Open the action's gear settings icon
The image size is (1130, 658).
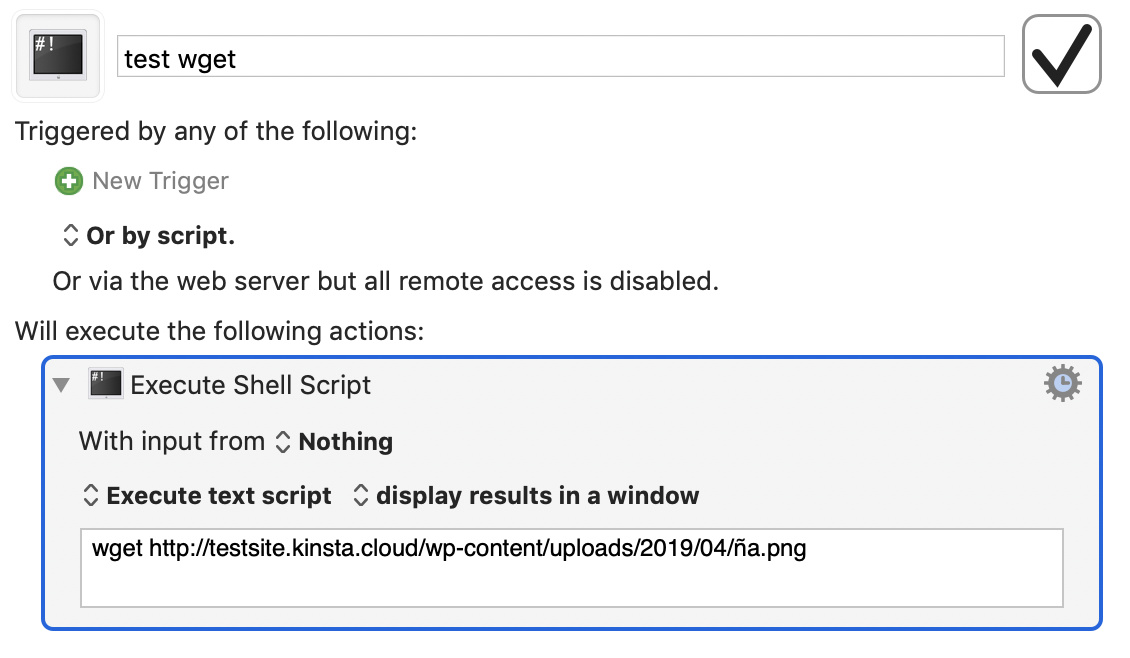tap(1062, 383)
